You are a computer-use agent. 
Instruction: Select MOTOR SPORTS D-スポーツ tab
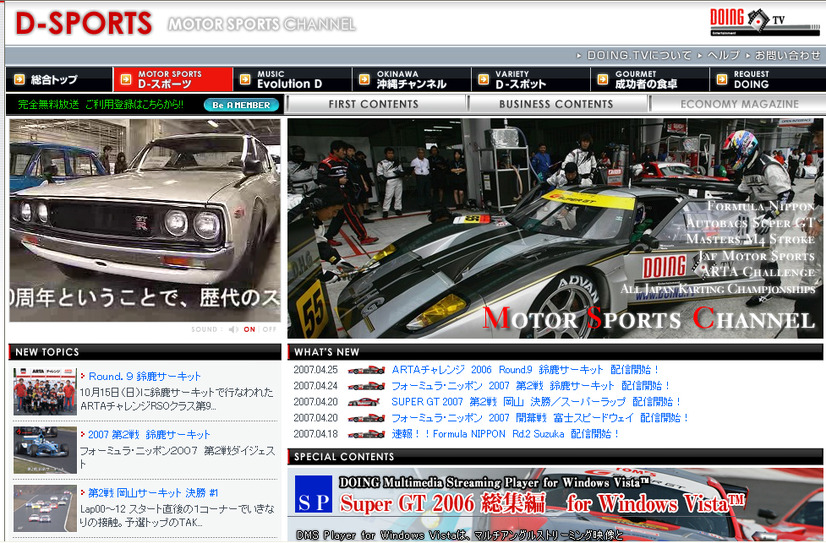(x=173, y=80)
